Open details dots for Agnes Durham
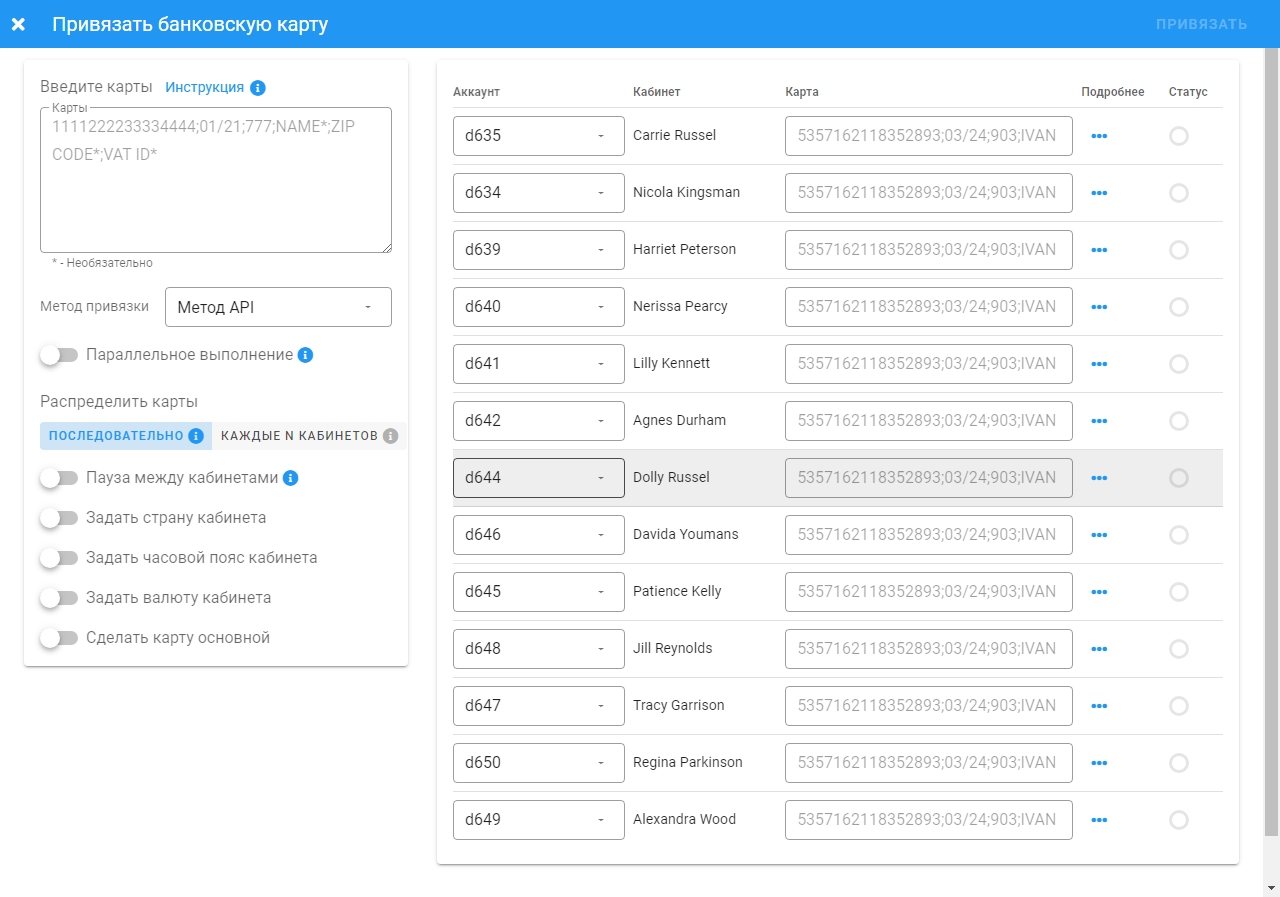The image size is (1280, 897). (x=1100, y=421)
